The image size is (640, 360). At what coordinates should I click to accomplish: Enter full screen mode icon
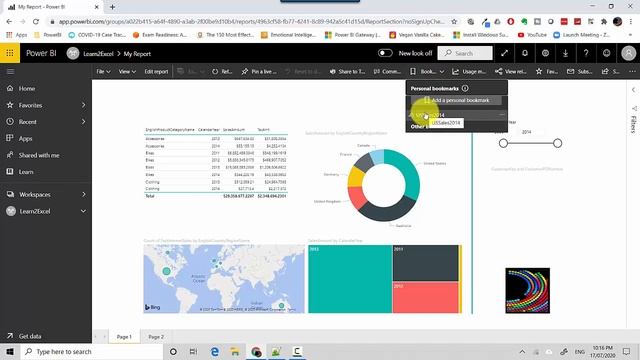tap(504, 53)
